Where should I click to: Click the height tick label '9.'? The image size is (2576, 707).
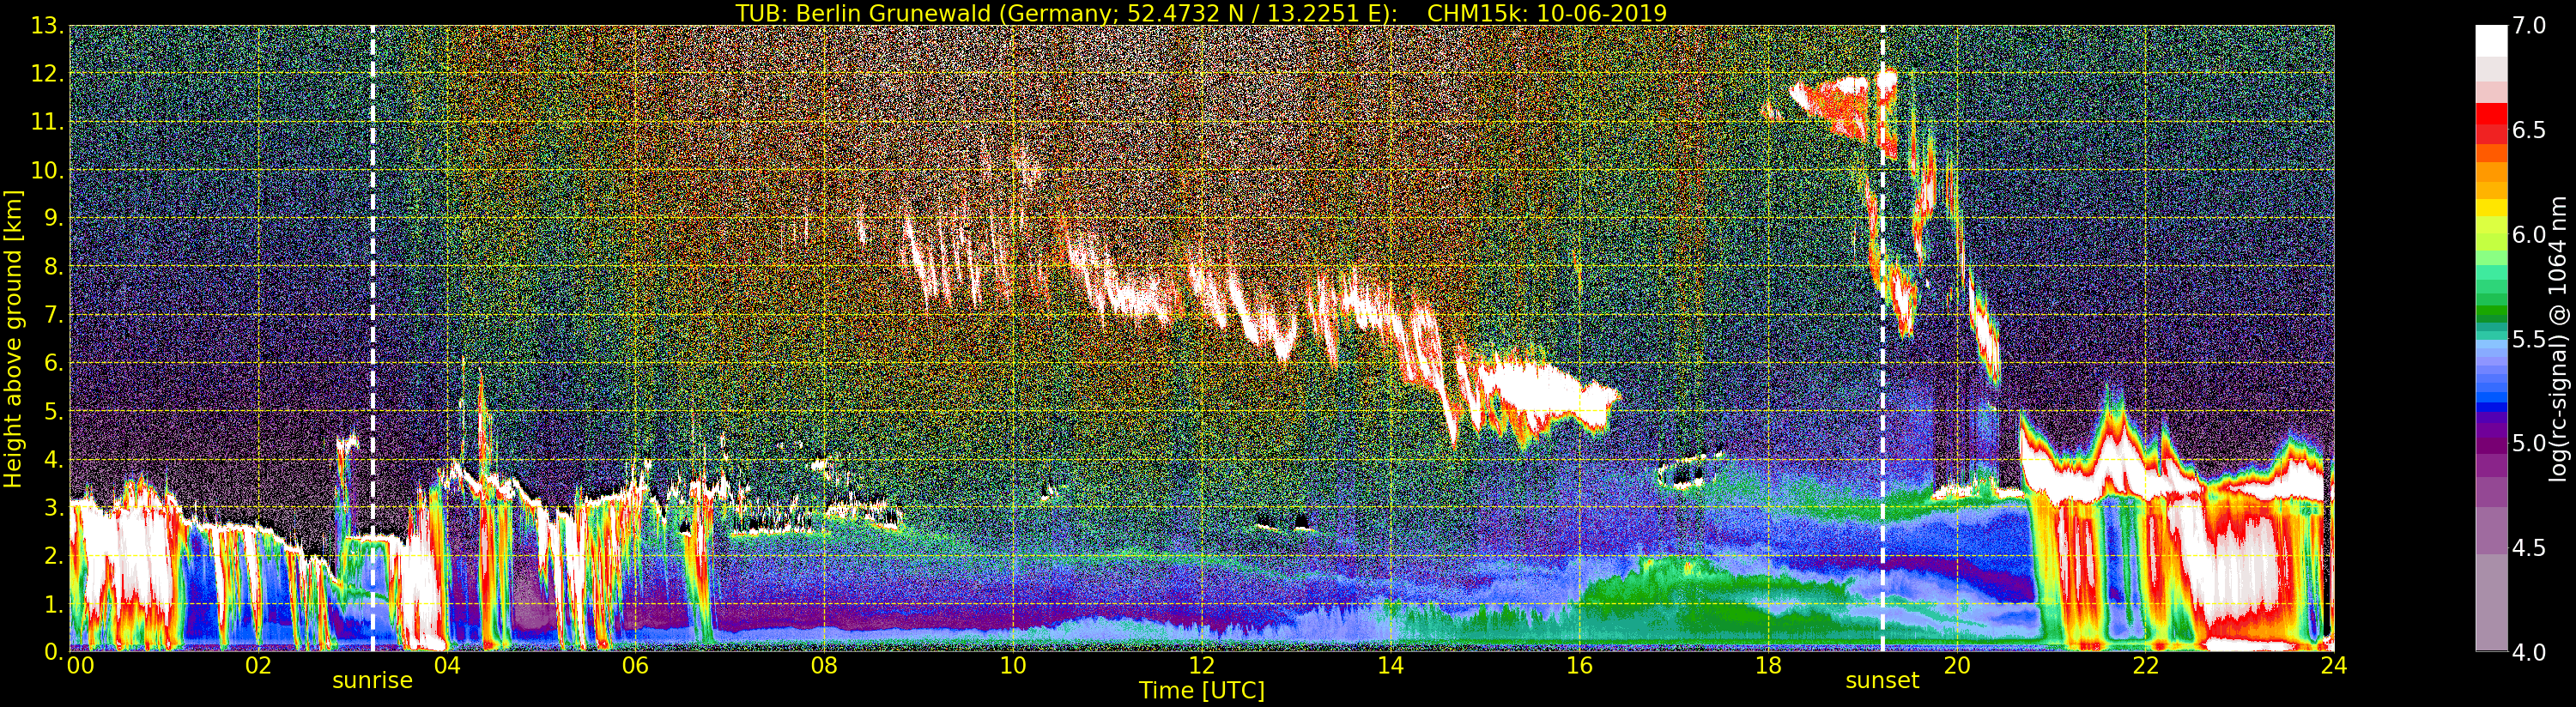coord(53,218)
